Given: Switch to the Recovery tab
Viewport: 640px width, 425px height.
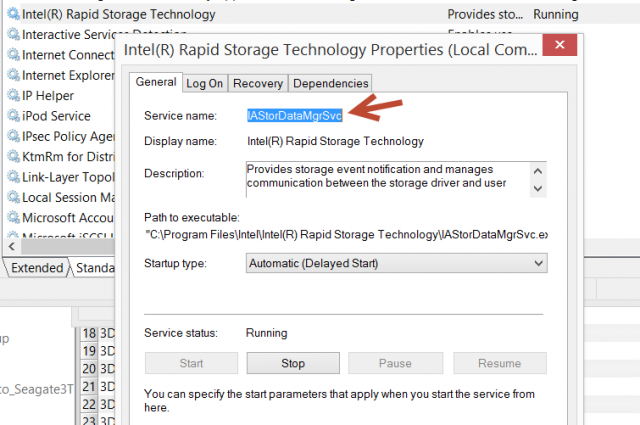Looking at the screenshot, I should [258, 84].
